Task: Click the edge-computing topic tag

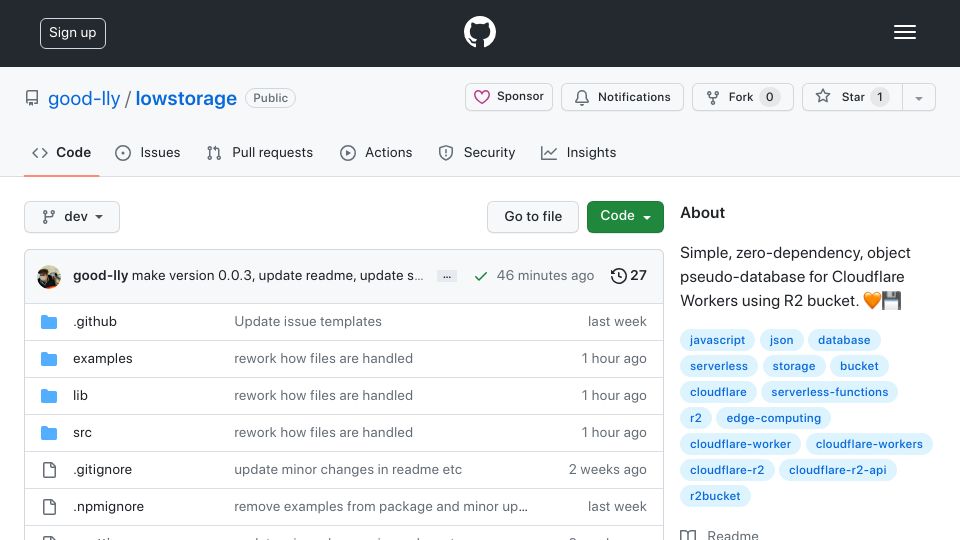Action: (773, 418)
